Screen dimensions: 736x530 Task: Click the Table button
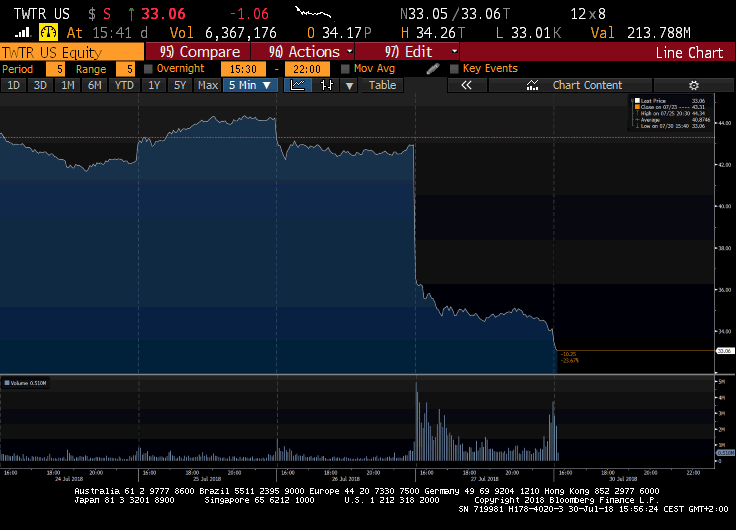383,85
